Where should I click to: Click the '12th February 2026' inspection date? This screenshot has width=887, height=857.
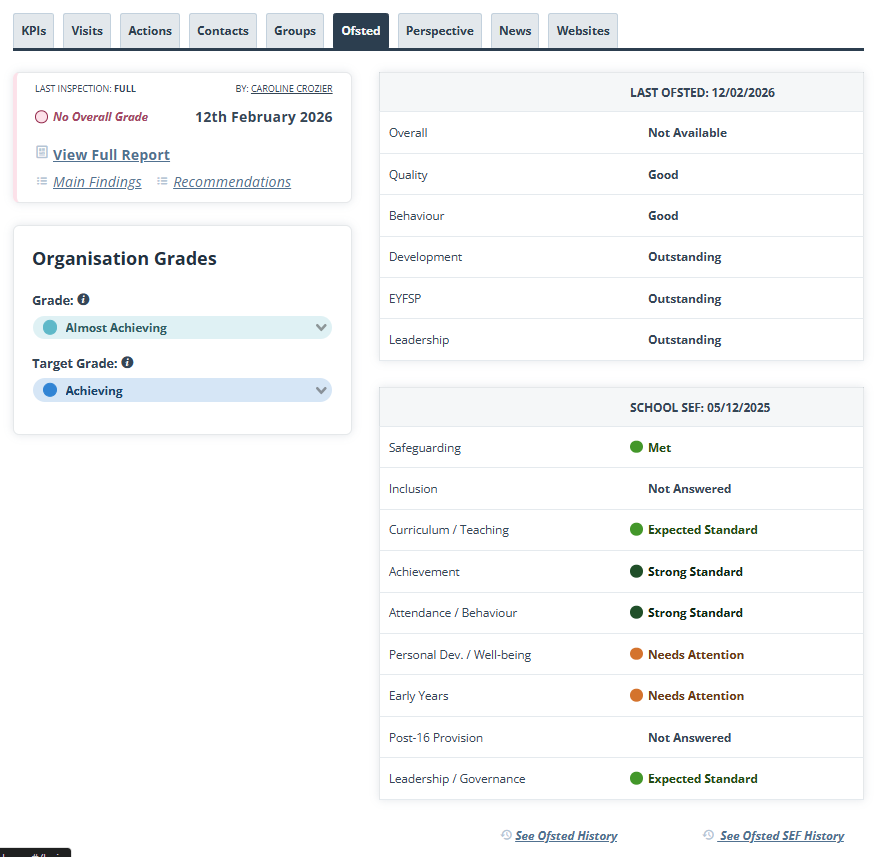click(264, 117)
